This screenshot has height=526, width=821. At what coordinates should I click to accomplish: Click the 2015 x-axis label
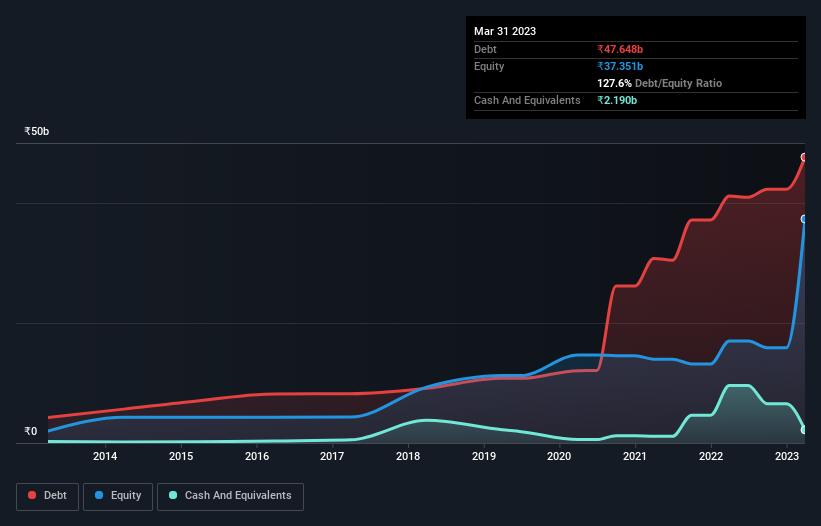click(181, 456)
